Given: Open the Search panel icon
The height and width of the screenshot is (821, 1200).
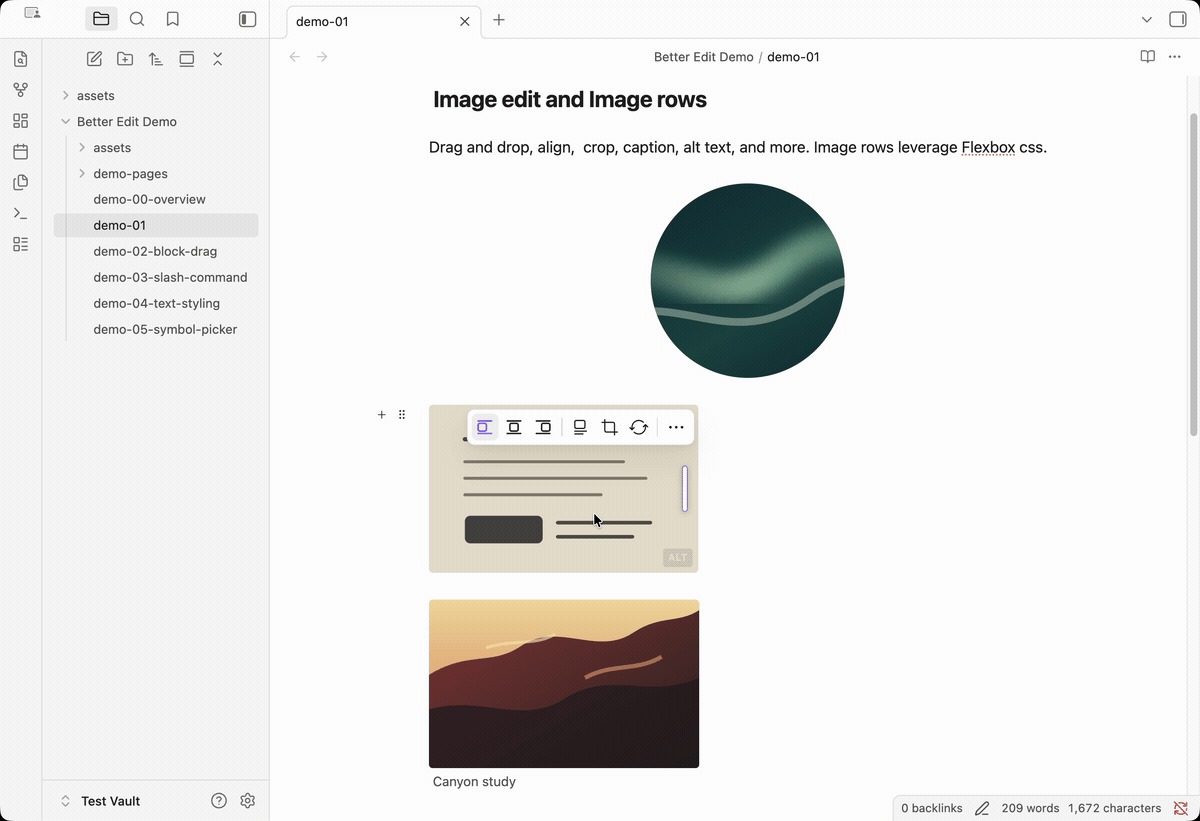Looking at the screenshot, I should pos(137,19).
